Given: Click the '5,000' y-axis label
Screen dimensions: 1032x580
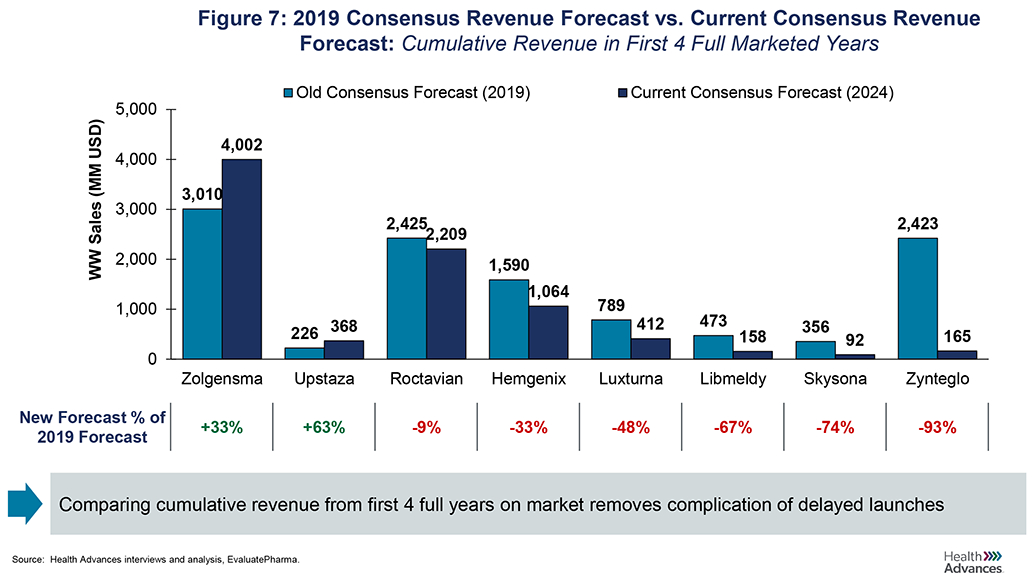Looking at the screenshot, I should 136,109.
